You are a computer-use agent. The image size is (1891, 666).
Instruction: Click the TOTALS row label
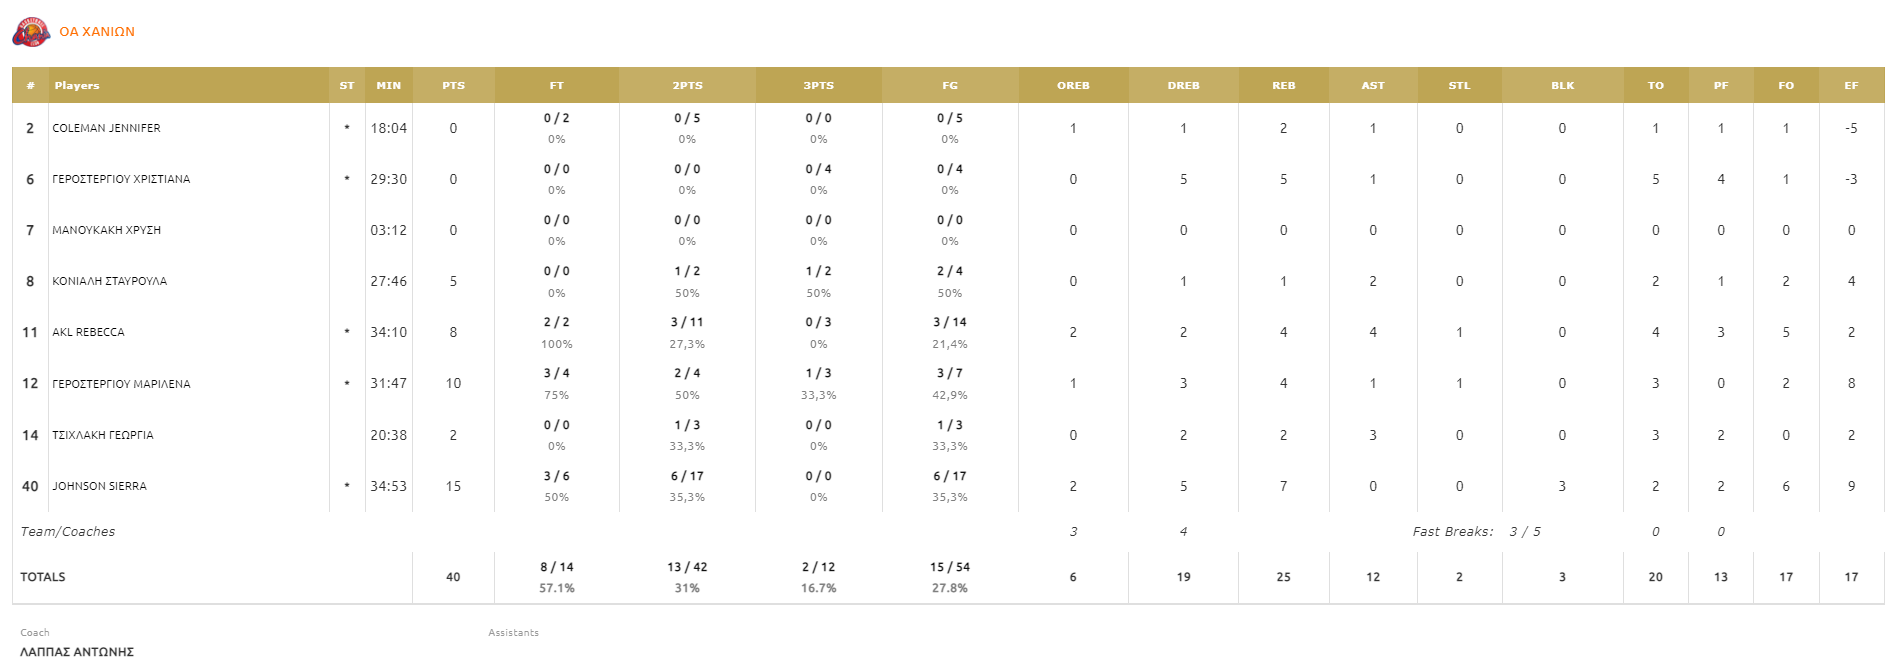[x=43, y=577]
